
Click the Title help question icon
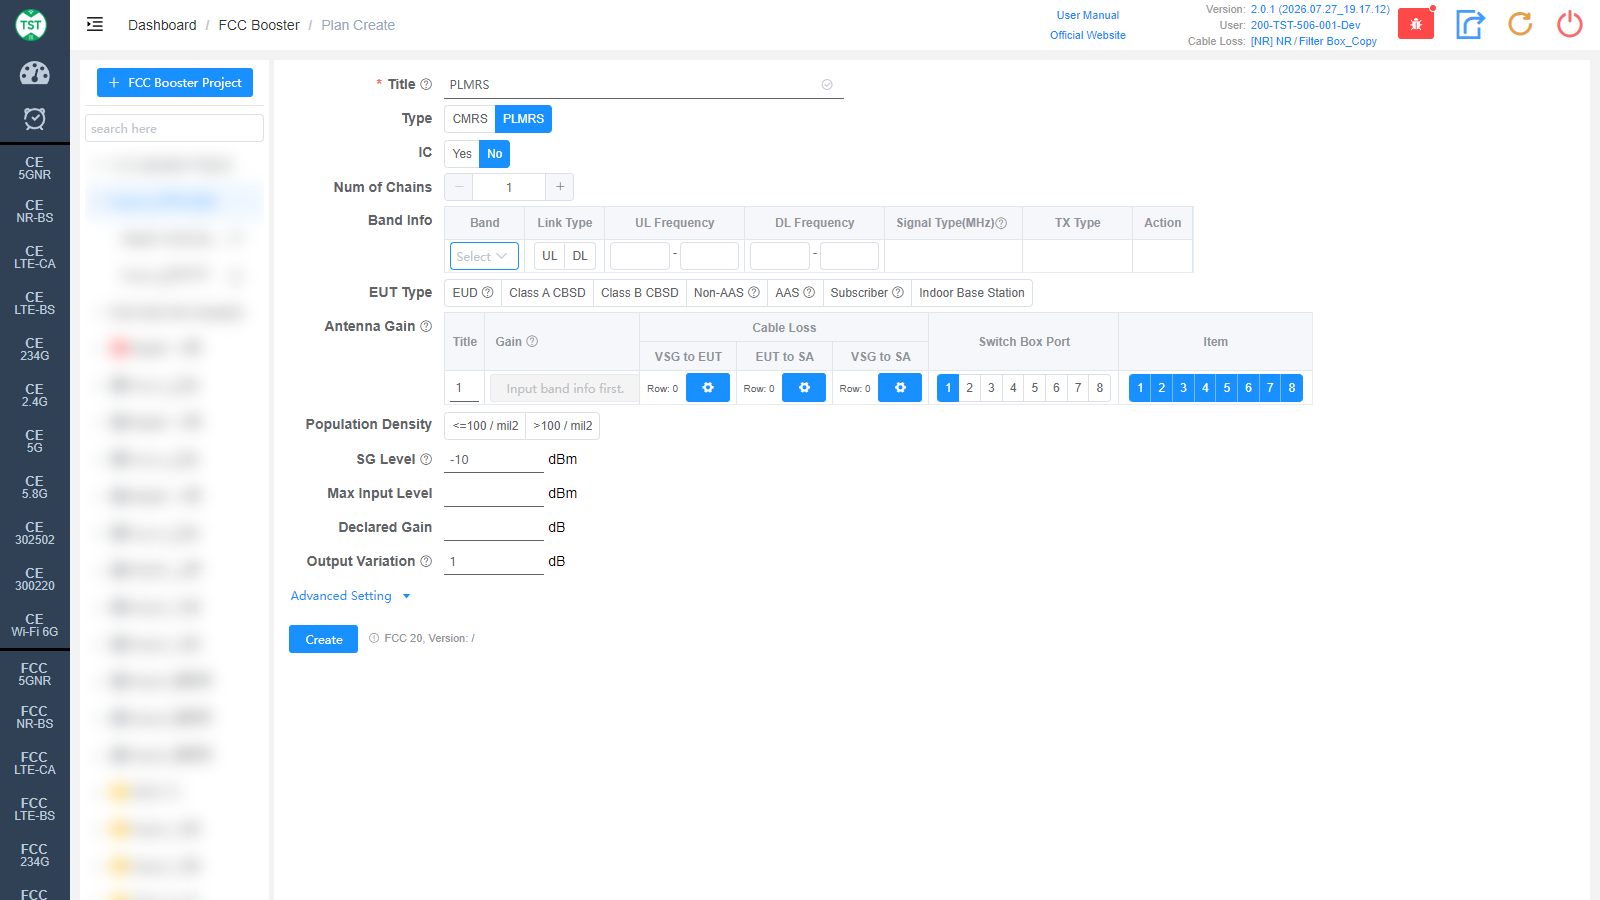pos(426,85)
